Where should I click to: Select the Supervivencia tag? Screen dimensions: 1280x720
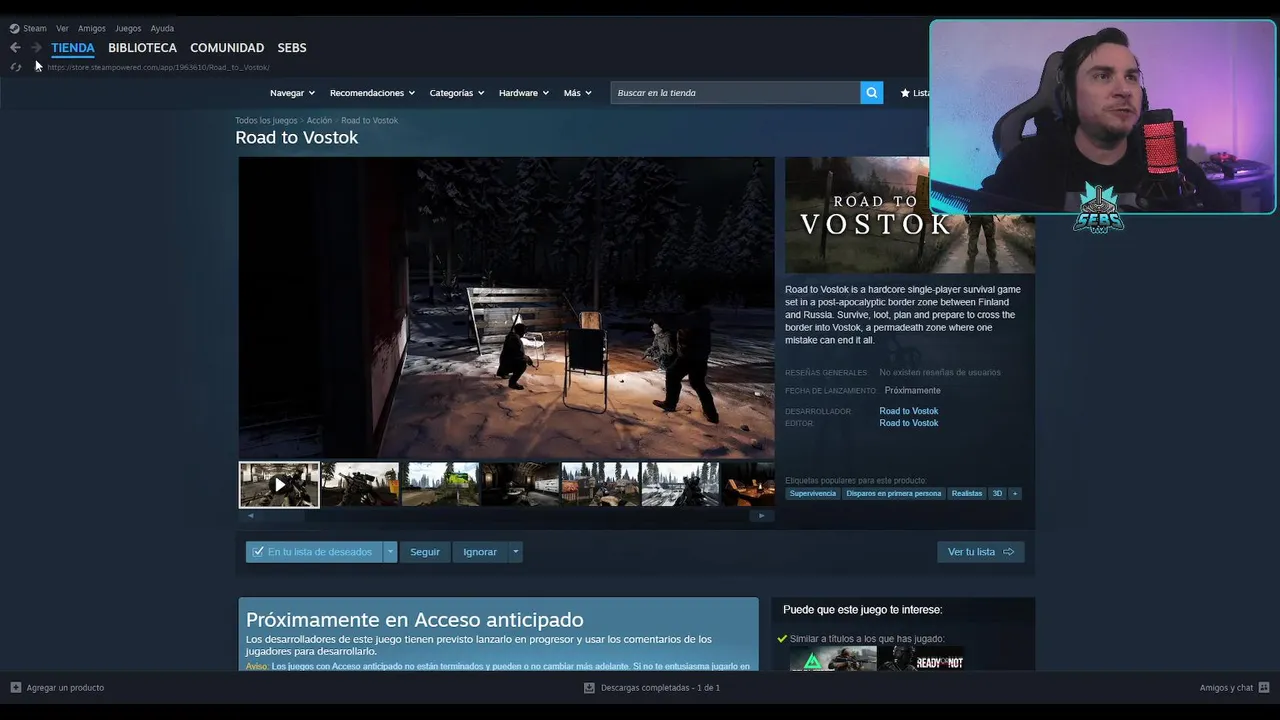pyautogui.click(x=812, y=493)
